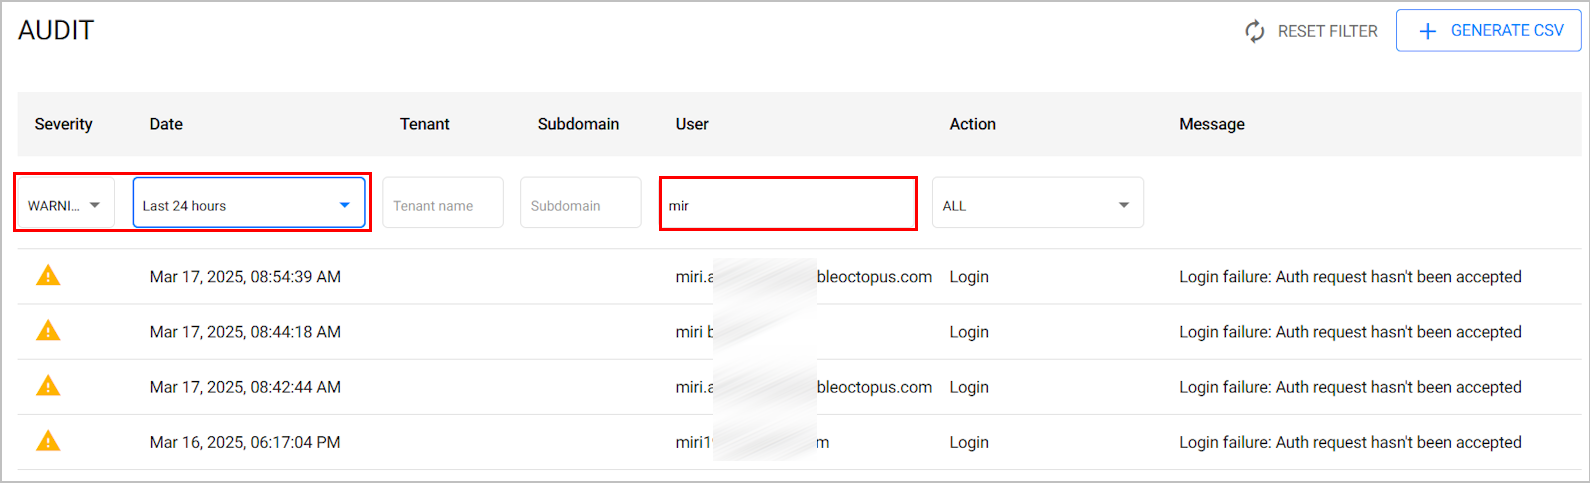Click Login failure message in Mar 16 row
The height and width of the screenshot is (483, 1590).
(x=1350, y=442)
